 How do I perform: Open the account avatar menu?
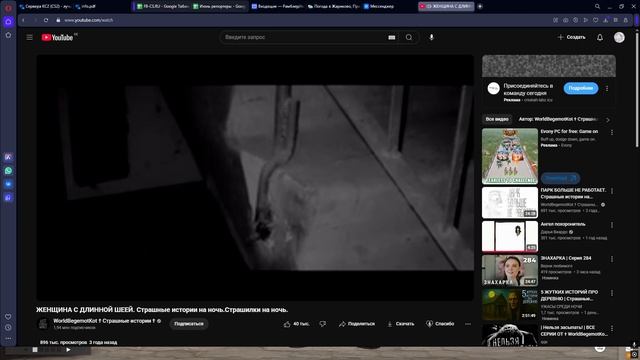coord(619,37)
